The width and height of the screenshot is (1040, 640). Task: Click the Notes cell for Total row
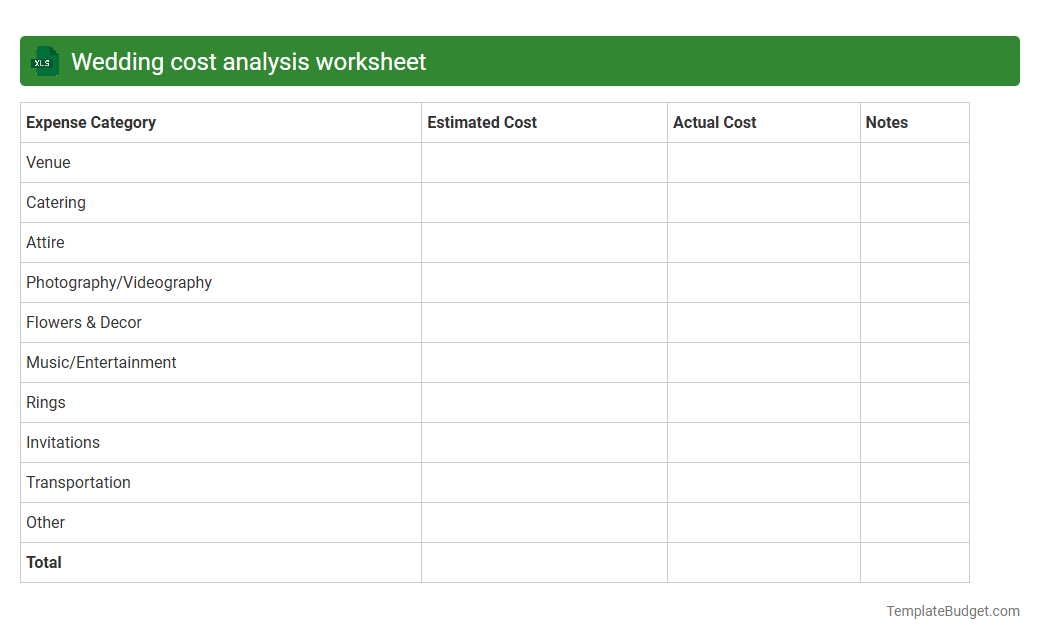[x=914, y=562]
